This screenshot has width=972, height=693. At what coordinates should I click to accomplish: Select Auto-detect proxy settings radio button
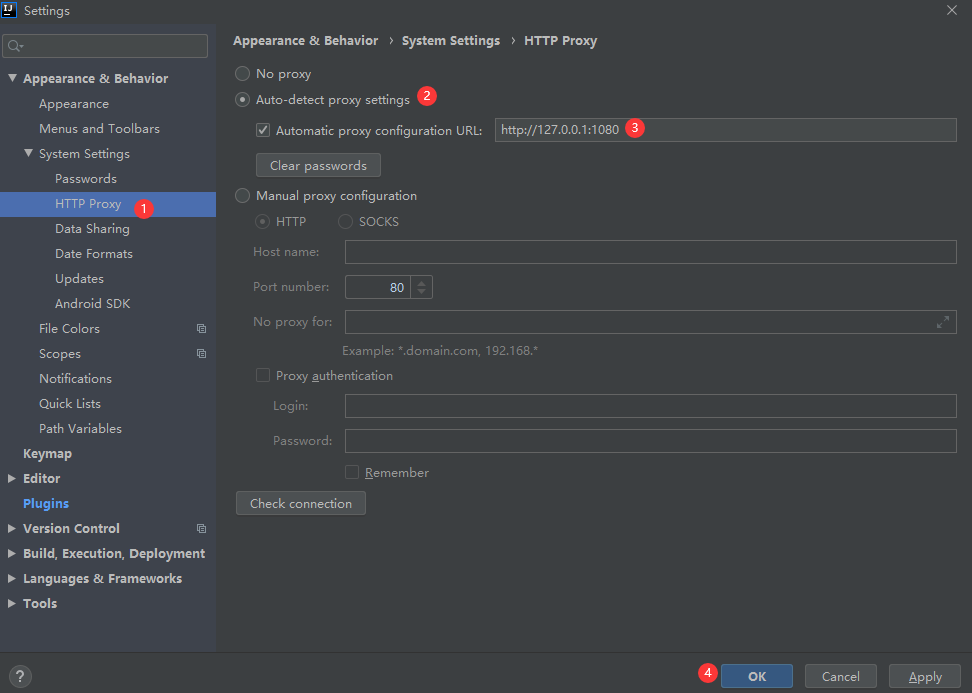(242, 100)
